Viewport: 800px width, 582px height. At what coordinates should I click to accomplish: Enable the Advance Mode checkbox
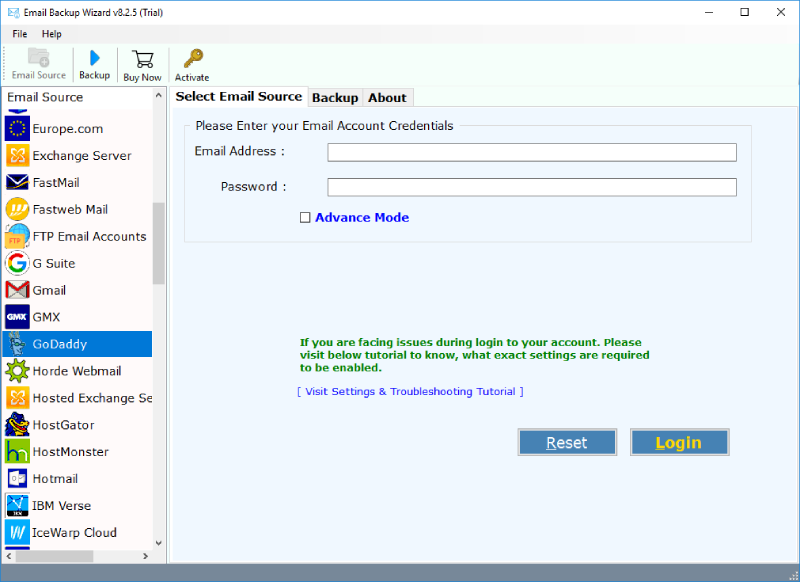click(x=305, y=218)
